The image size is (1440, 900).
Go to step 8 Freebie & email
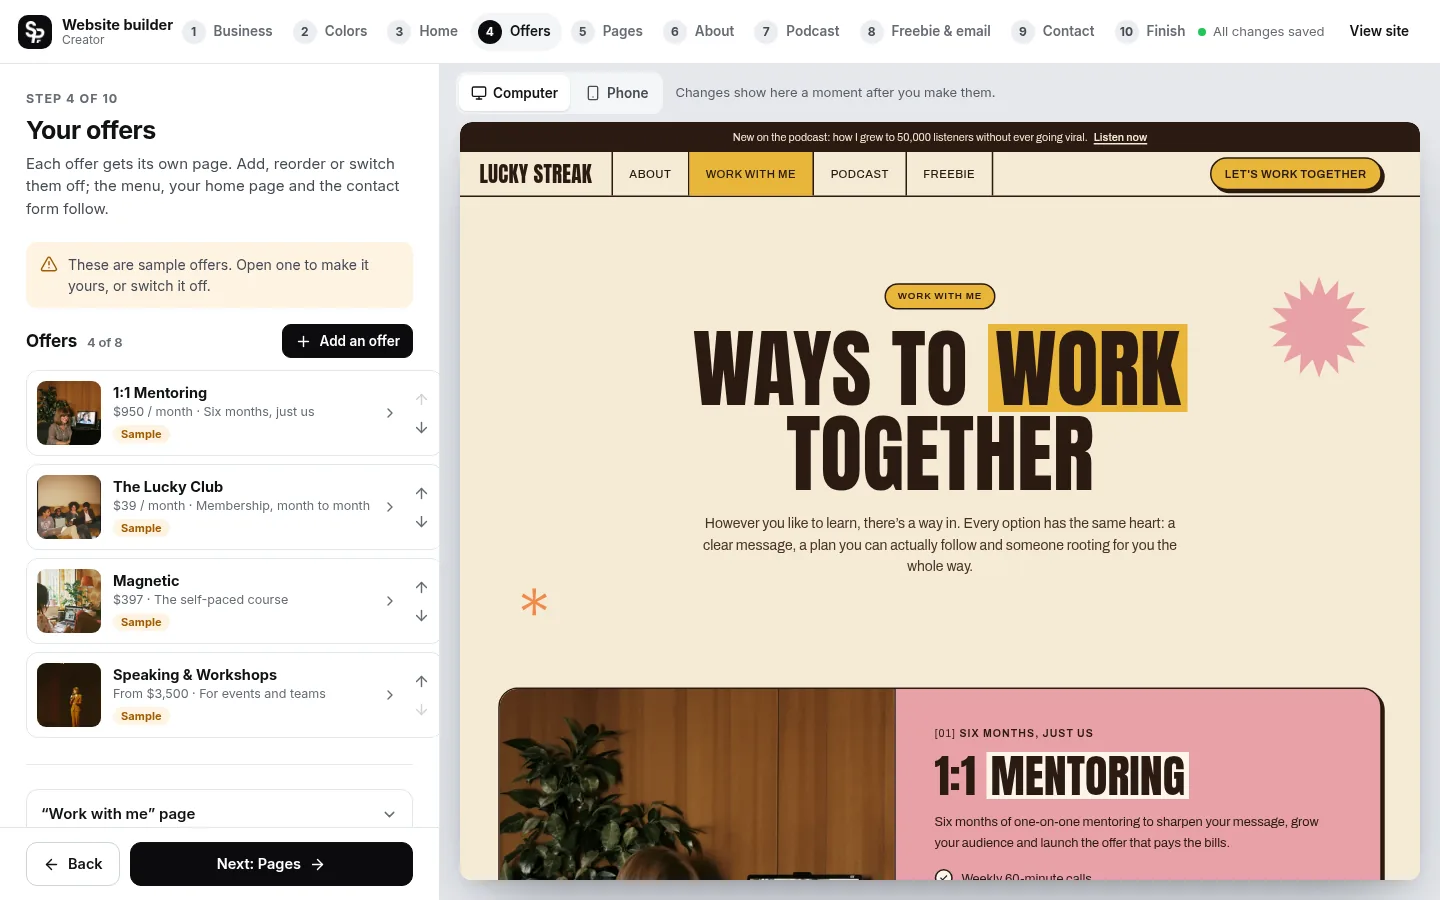926,31
